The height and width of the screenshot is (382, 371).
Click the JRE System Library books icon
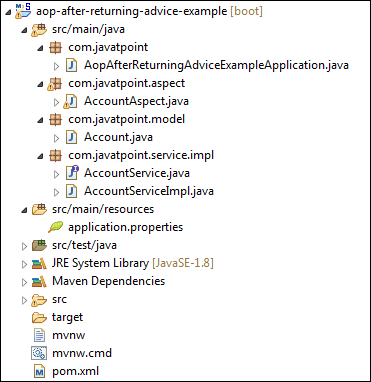tap(39, 263)
